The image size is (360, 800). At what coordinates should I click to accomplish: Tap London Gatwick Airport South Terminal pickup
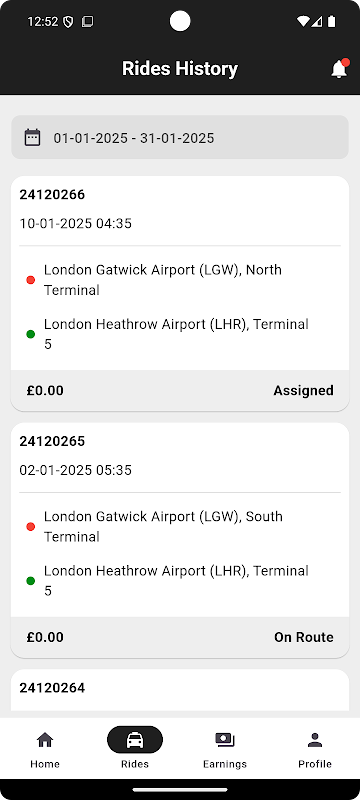pyautogui.click(x=163, y=526)
